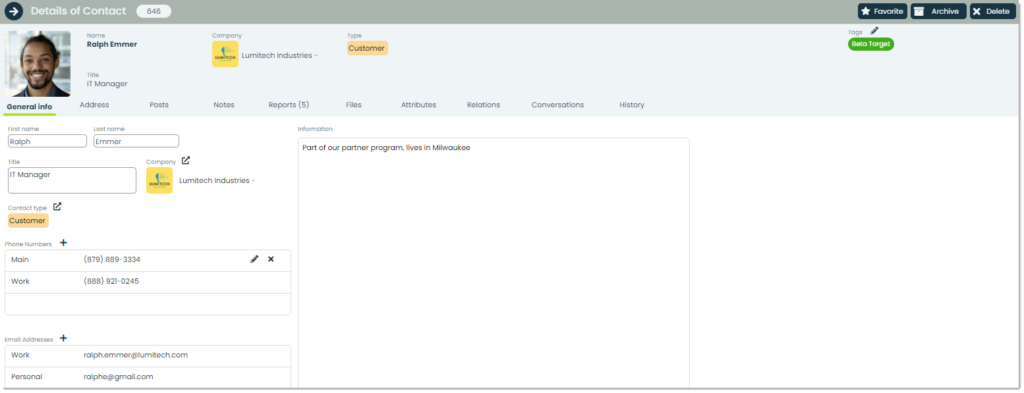The width and height of the screenshot is (1024, 393).
Task: Select the (888) 921-0245 work number
Action: (x=111, y=281)
